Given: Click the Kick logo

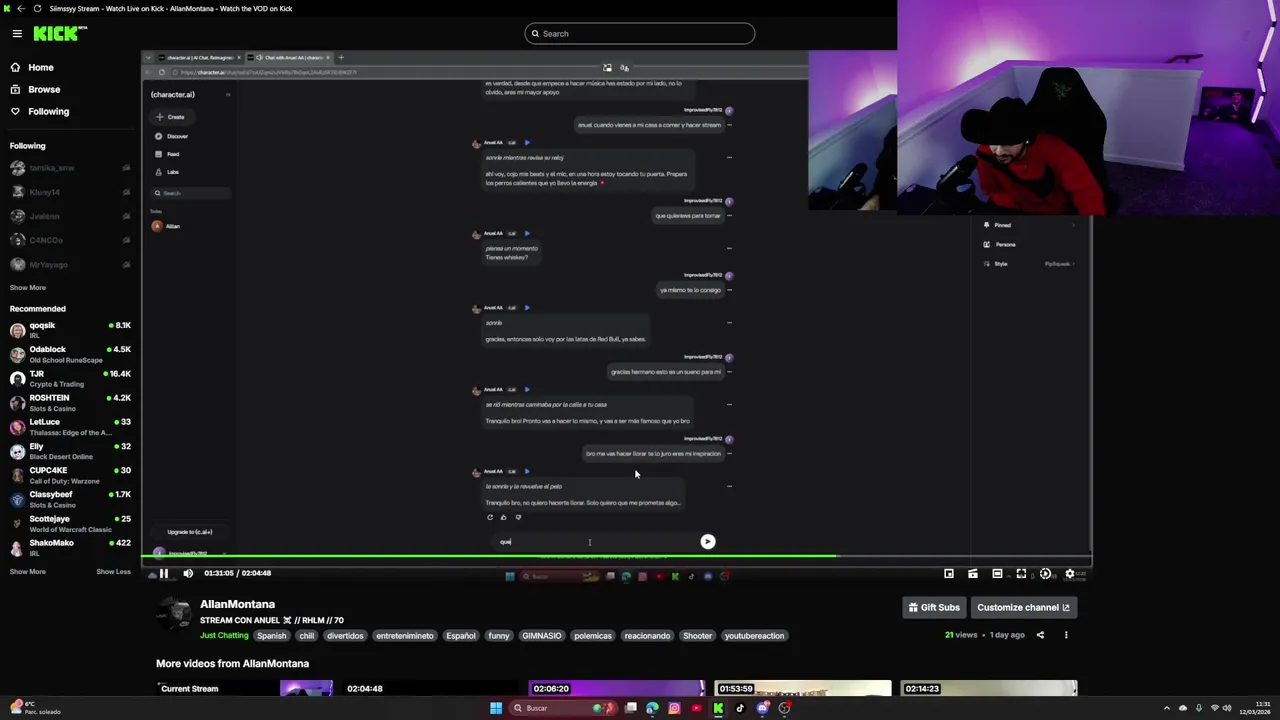Looking at the screenshot, I should point(60,33).
